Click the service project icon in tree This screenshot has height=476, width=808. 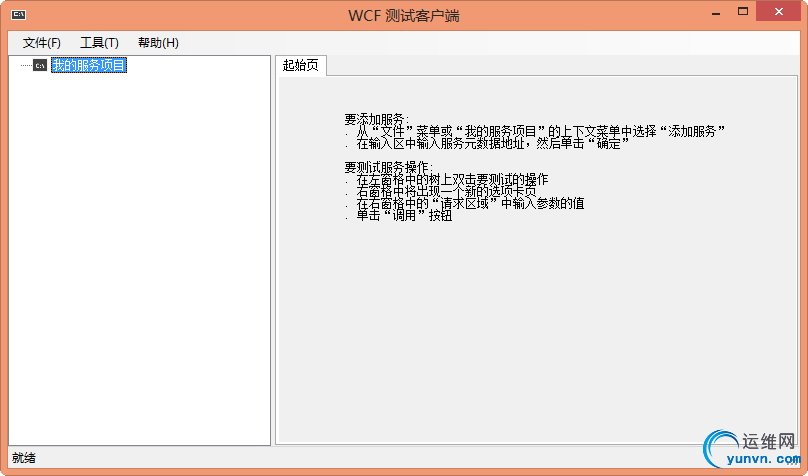40,65
